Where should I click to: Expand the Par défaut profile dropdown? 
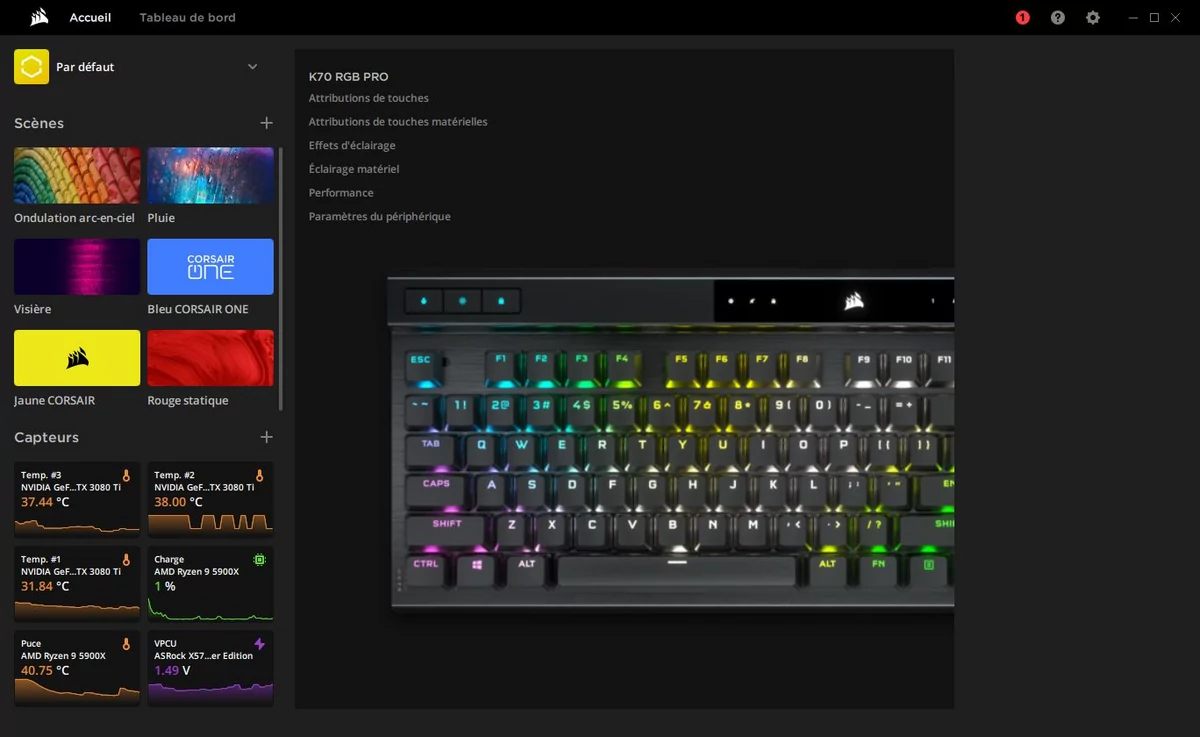(x=252, y=67)
